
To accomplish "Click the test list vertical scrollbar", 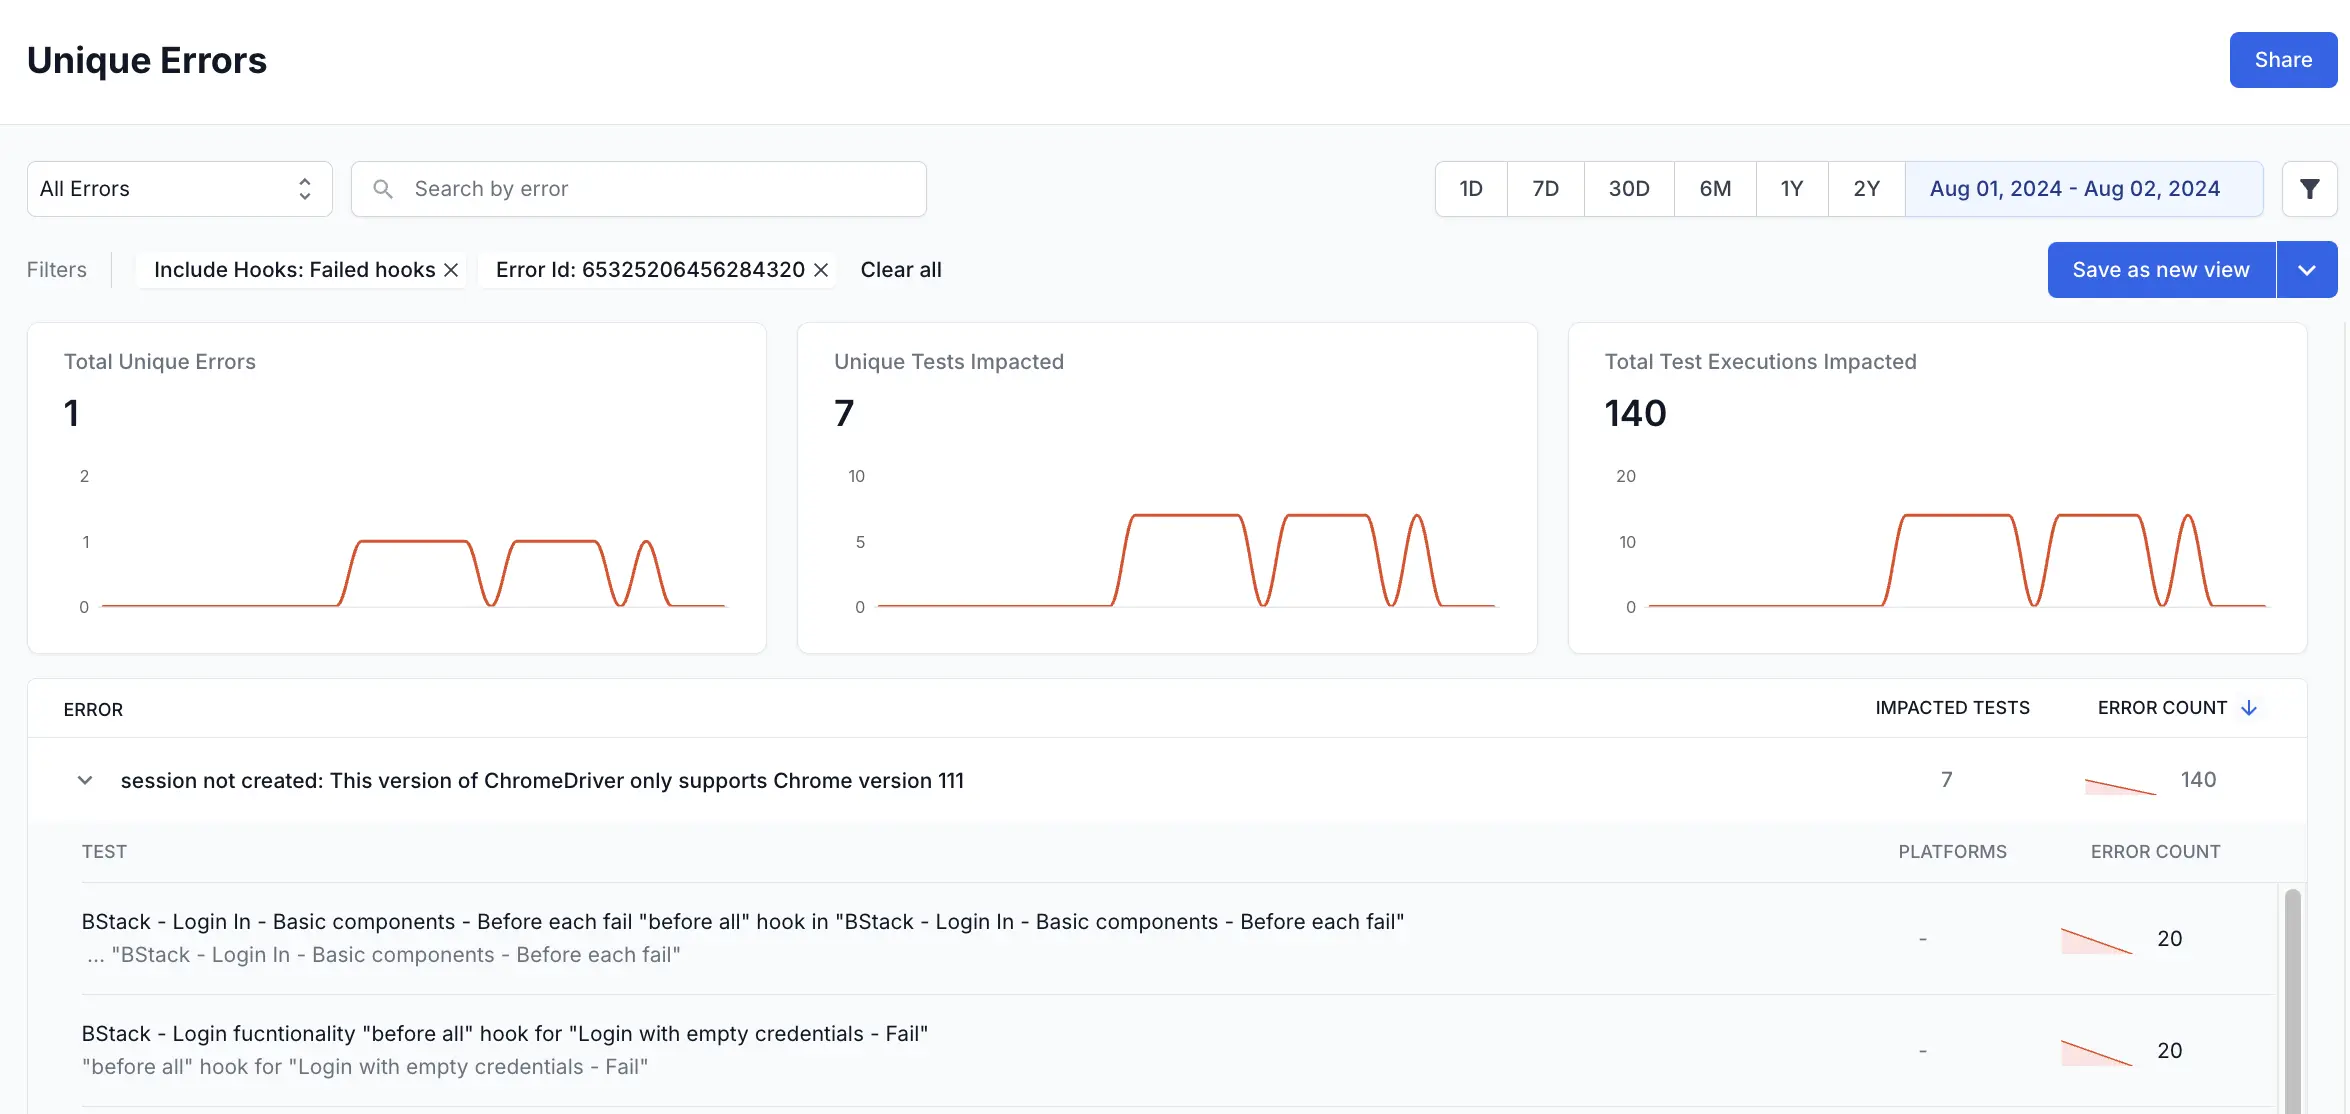I will click(x=2292, y=1000).
